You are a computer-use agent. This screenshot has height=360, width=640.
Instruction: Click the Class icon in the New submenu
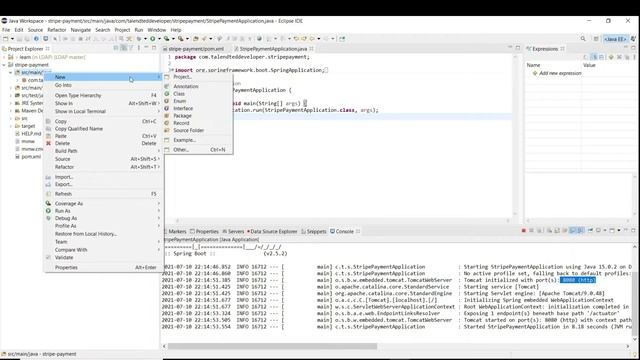coord(167,94)
